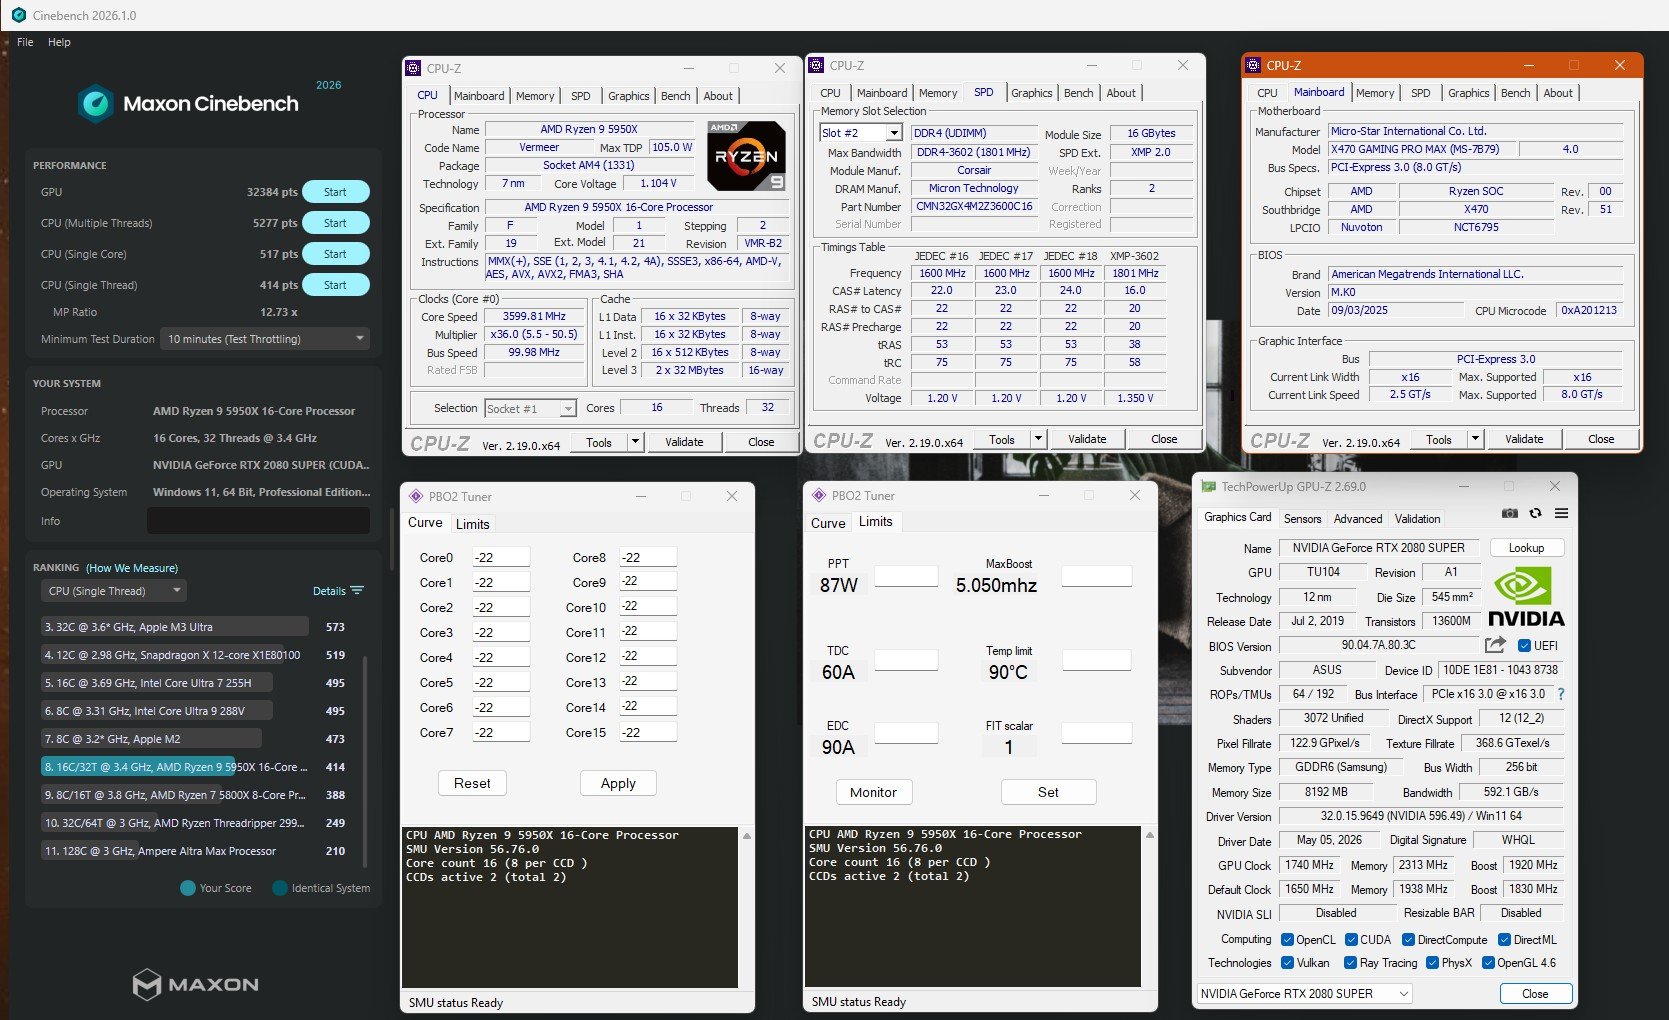
Task: Click the Bus Interface question mark in GPU-Z
Action: point(1561,694)
